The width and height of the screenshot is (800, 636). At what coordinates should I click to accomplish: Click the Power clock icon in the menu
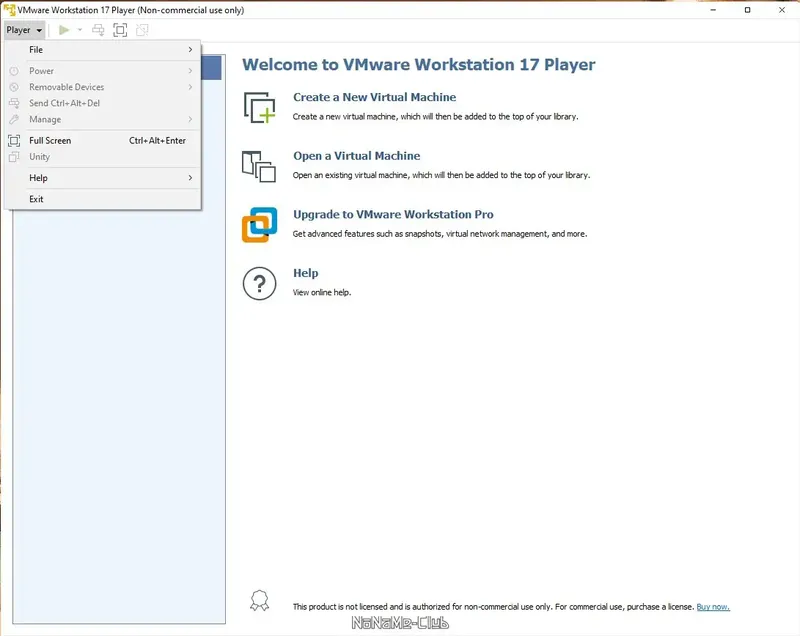click(14, 71)
